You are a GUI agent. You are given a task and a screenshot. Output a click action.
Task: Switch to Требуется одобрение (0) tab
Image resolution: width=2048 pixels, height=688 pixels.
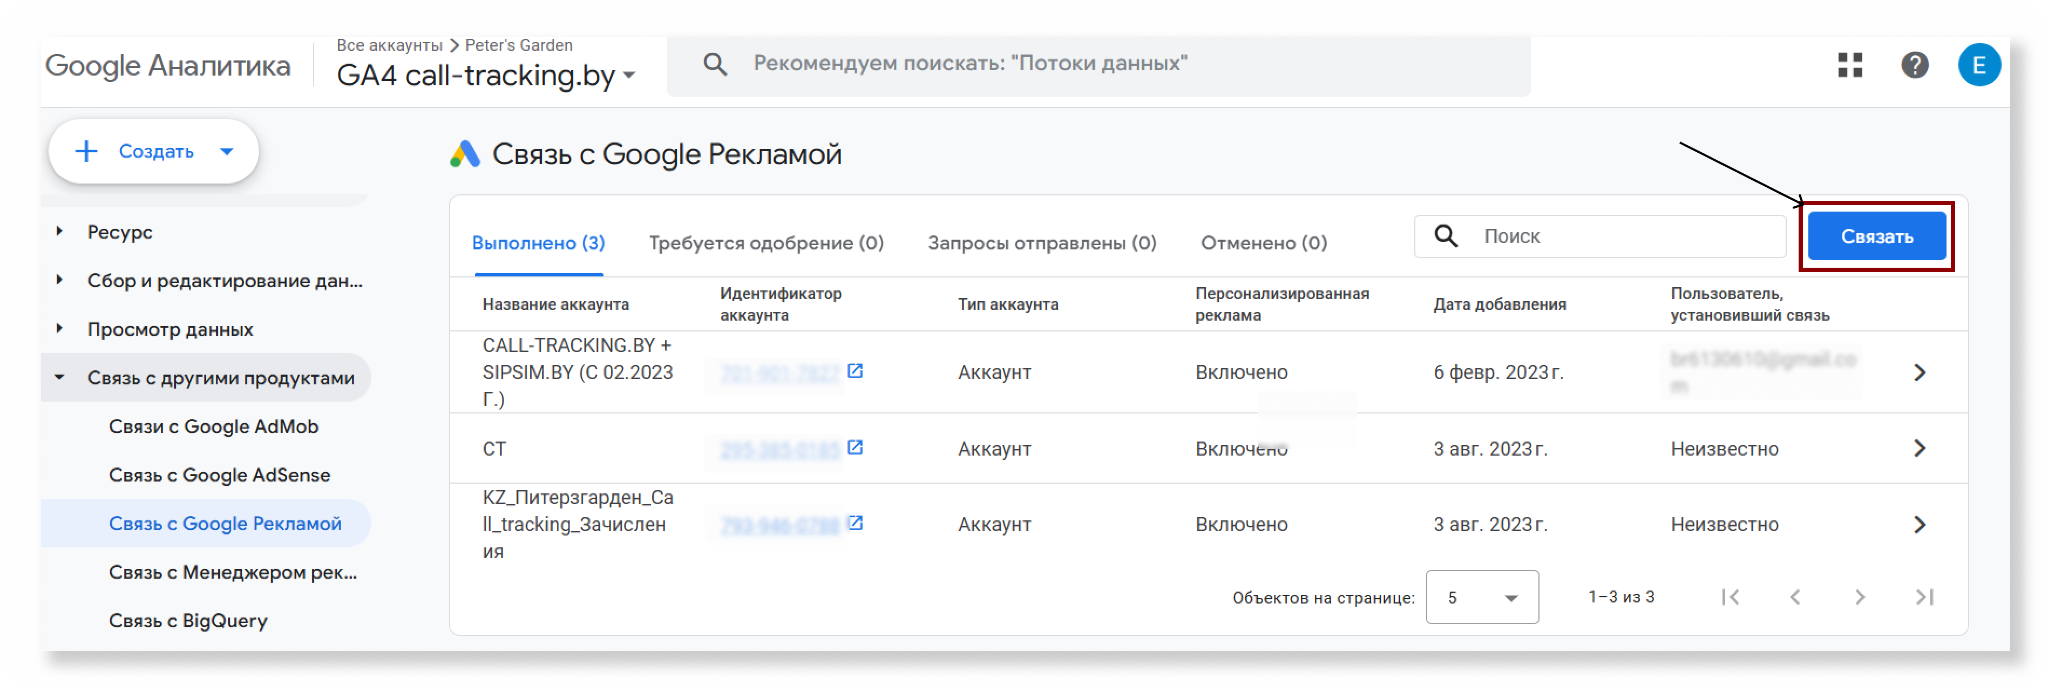tap(766, 243)
